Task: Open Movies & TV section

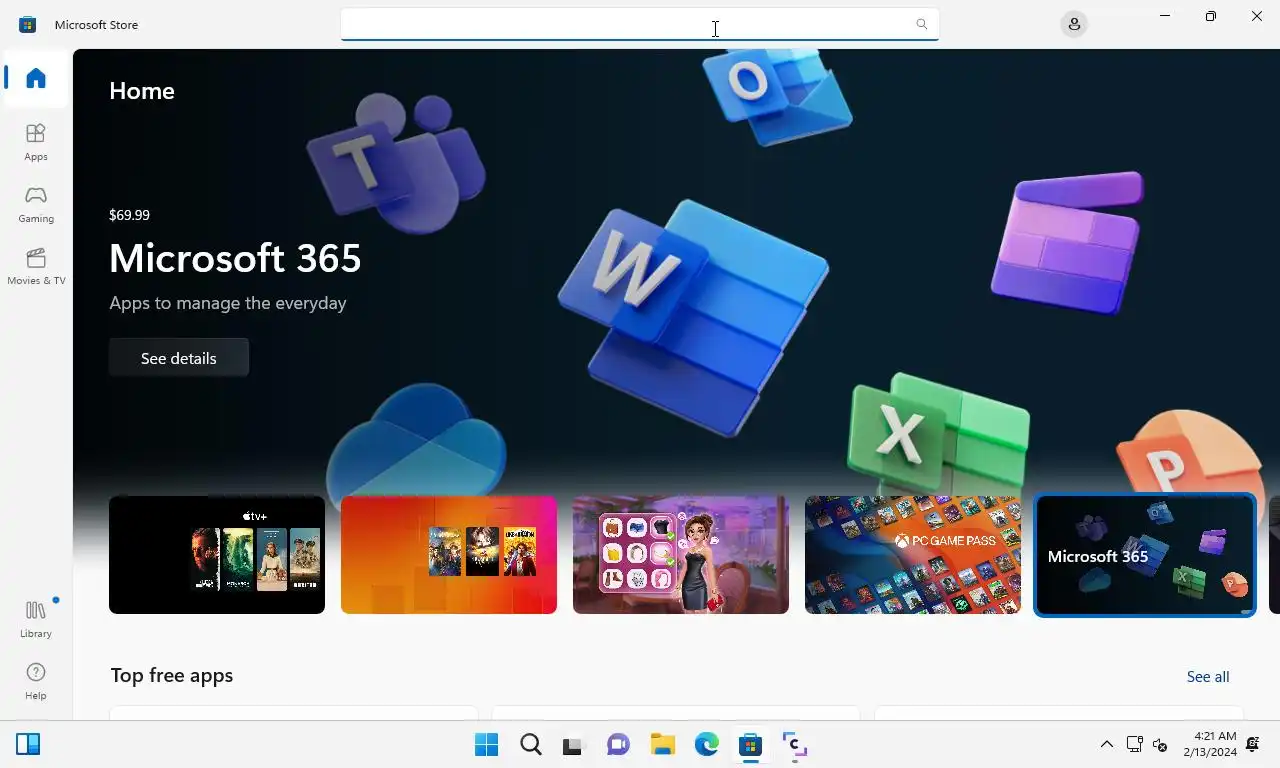Action: [36, 266]
